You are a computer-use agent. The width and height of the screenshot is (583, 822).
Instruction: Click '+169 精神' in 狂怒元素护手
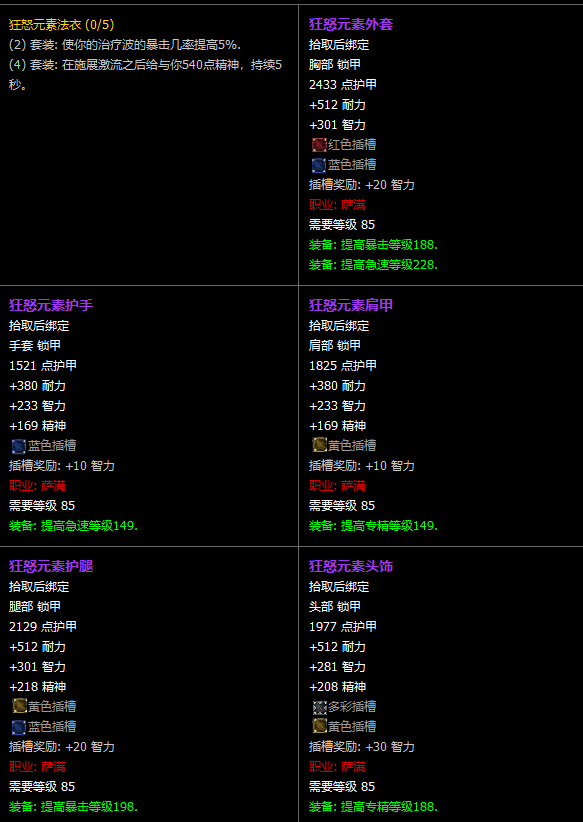click(x=37, y=426)
